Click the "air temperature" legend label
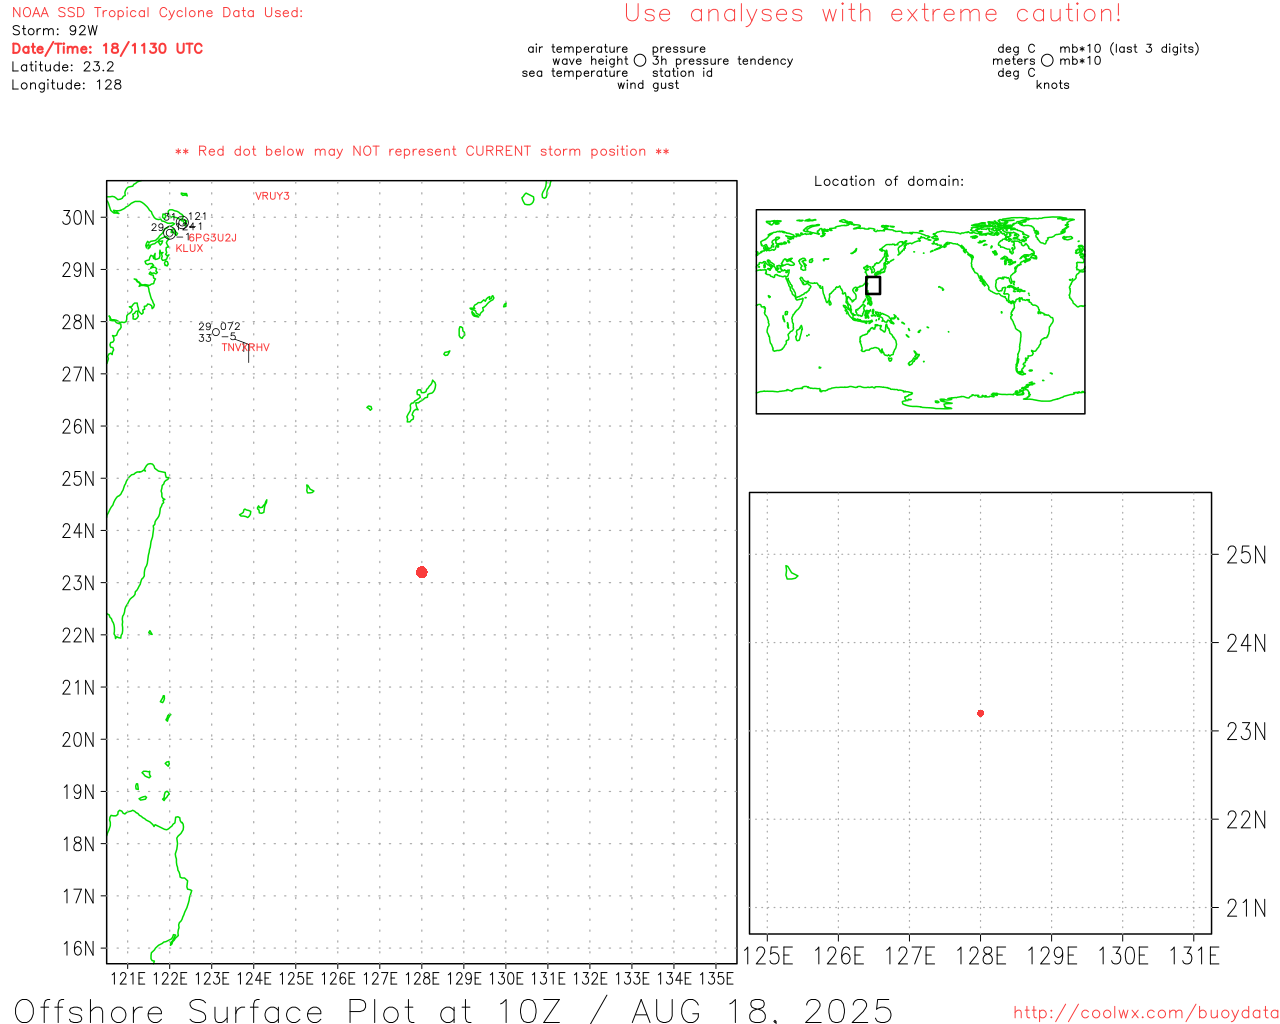The image size is (1280, 1024). click(x=578, y=49)
